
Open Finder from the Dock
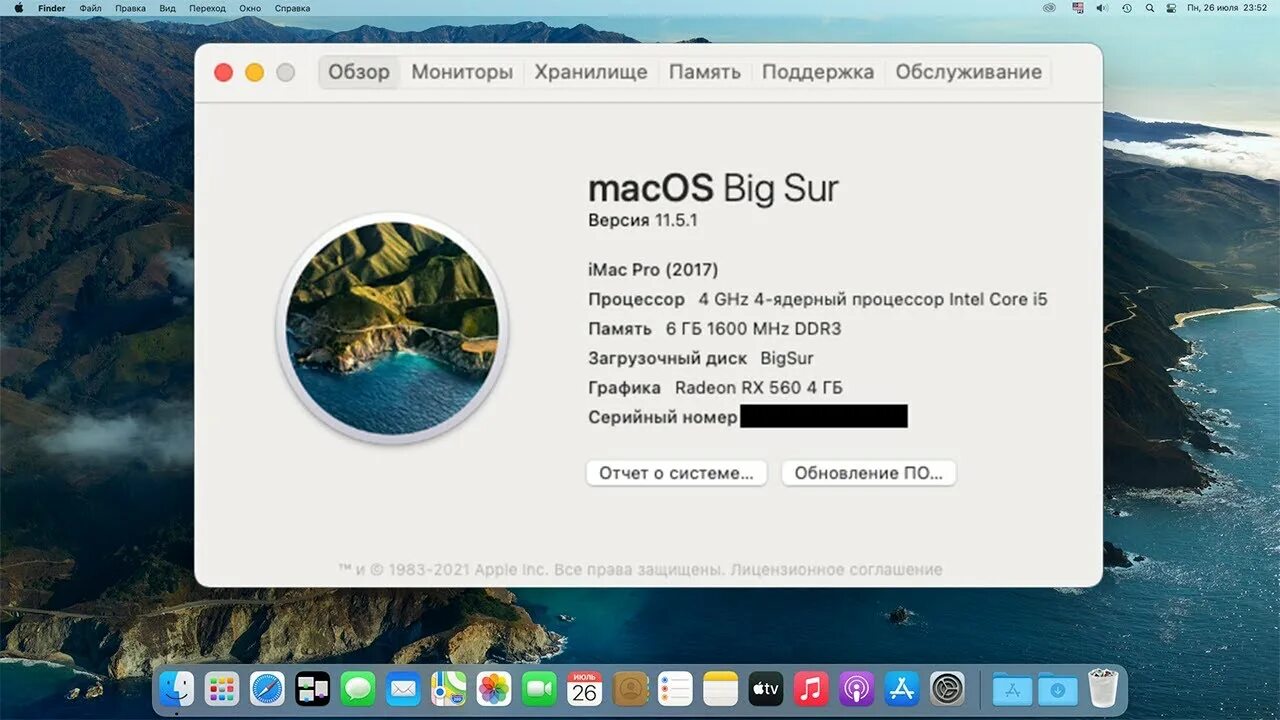[177, 688]
